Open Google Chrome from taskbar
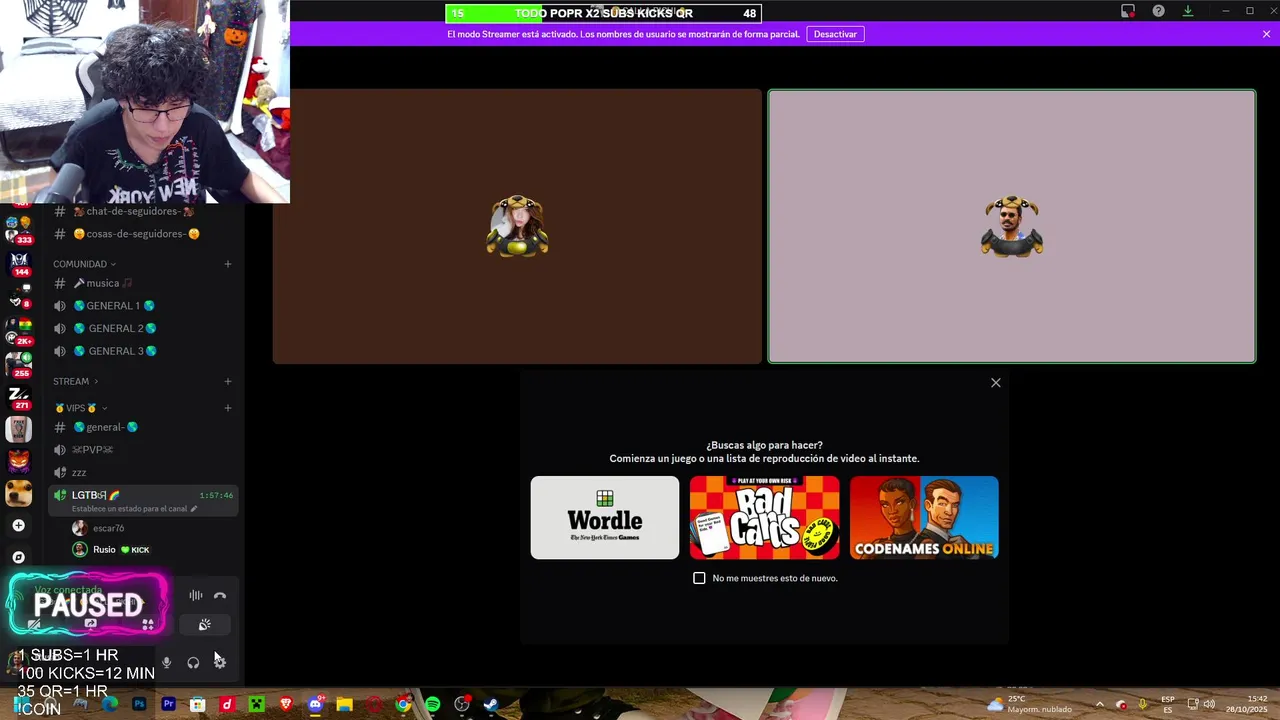 tap(403, 705)
